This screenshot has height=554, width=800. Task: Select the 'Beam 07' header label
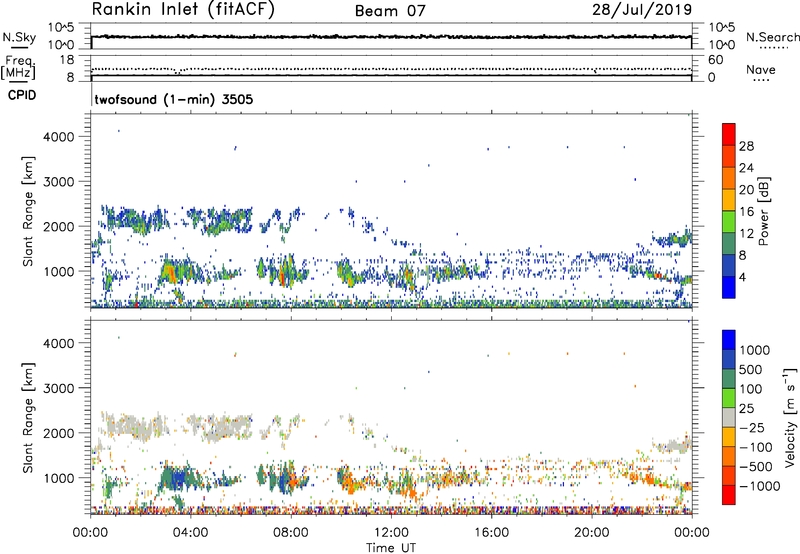coord(390,11)
